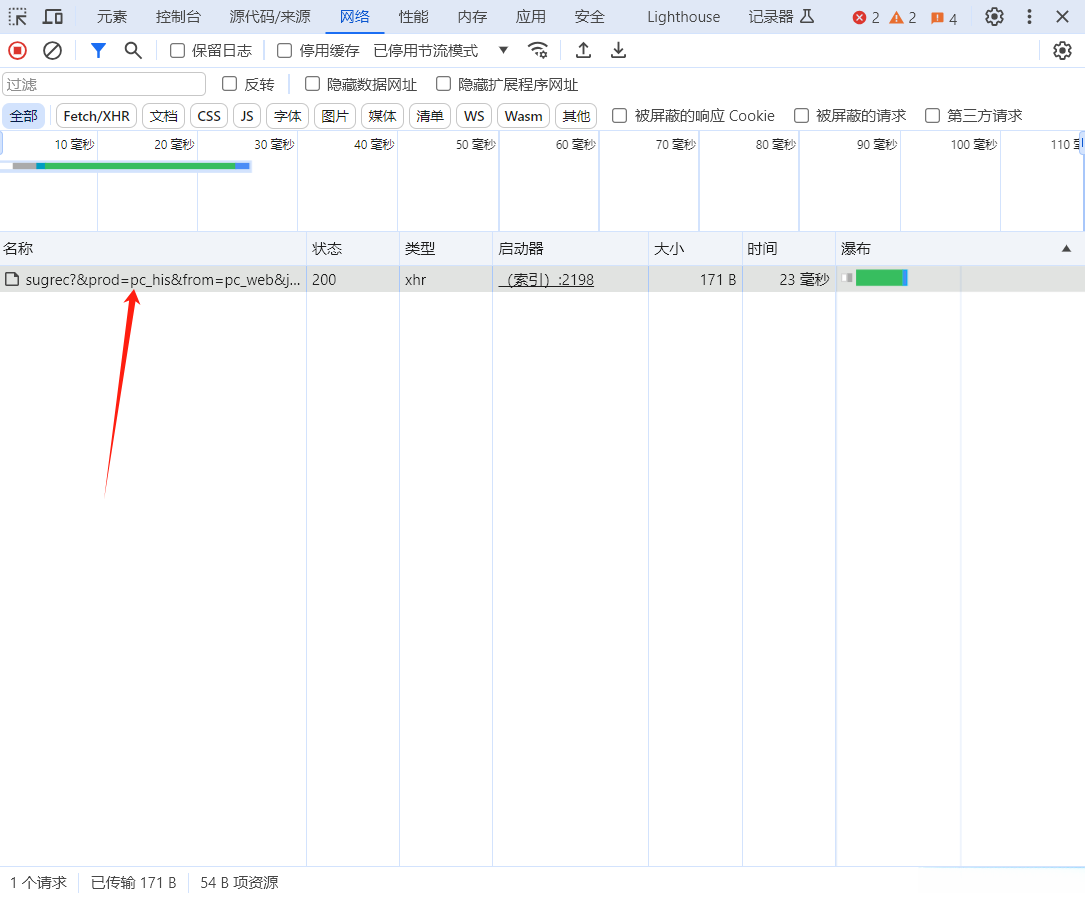Tick the 被屏蔽的响应 Cookie checkbox
This screenshot has width=1085, height=899.
[x=620, y=116]
